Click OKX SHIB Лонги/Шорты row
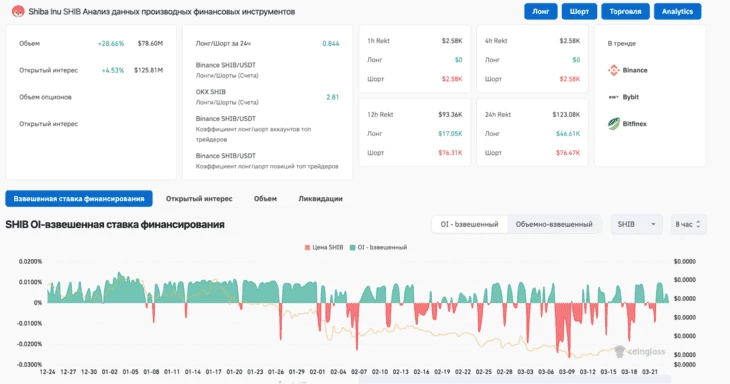The height and width of the screenshot is (384, 730). pos(267,97)
